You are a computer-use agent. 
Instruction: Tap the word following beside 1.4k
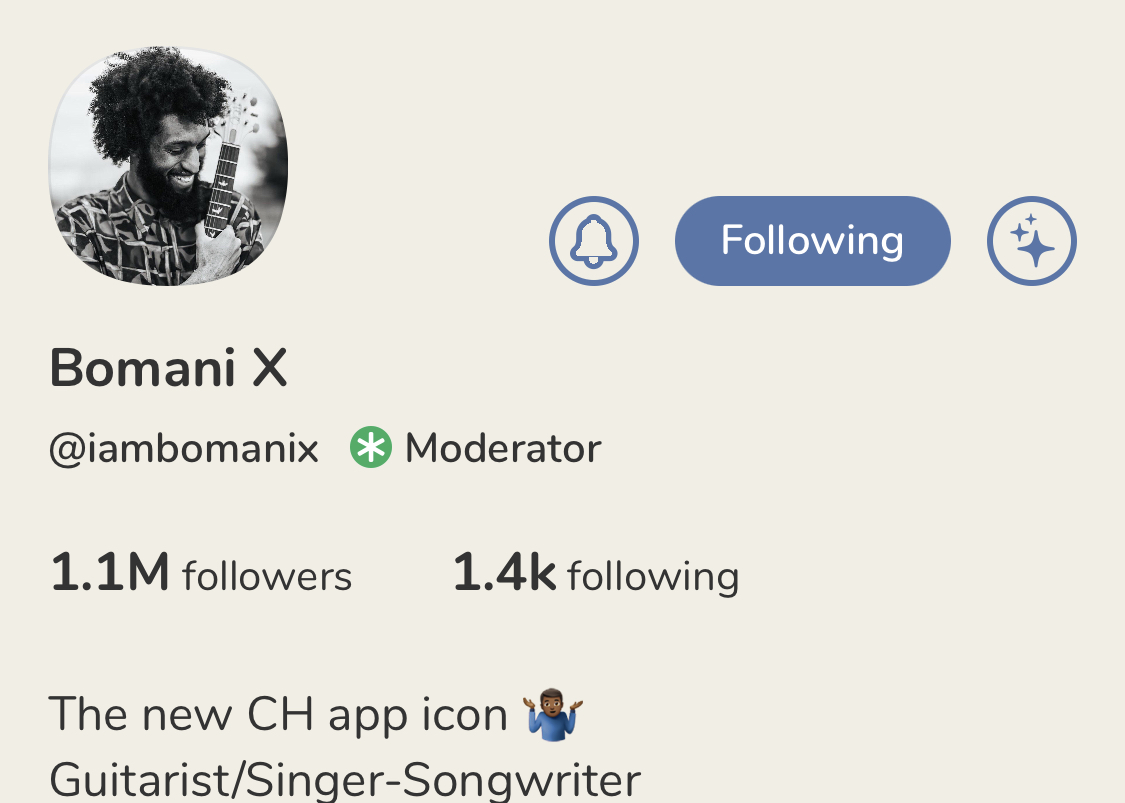point(653,578)
